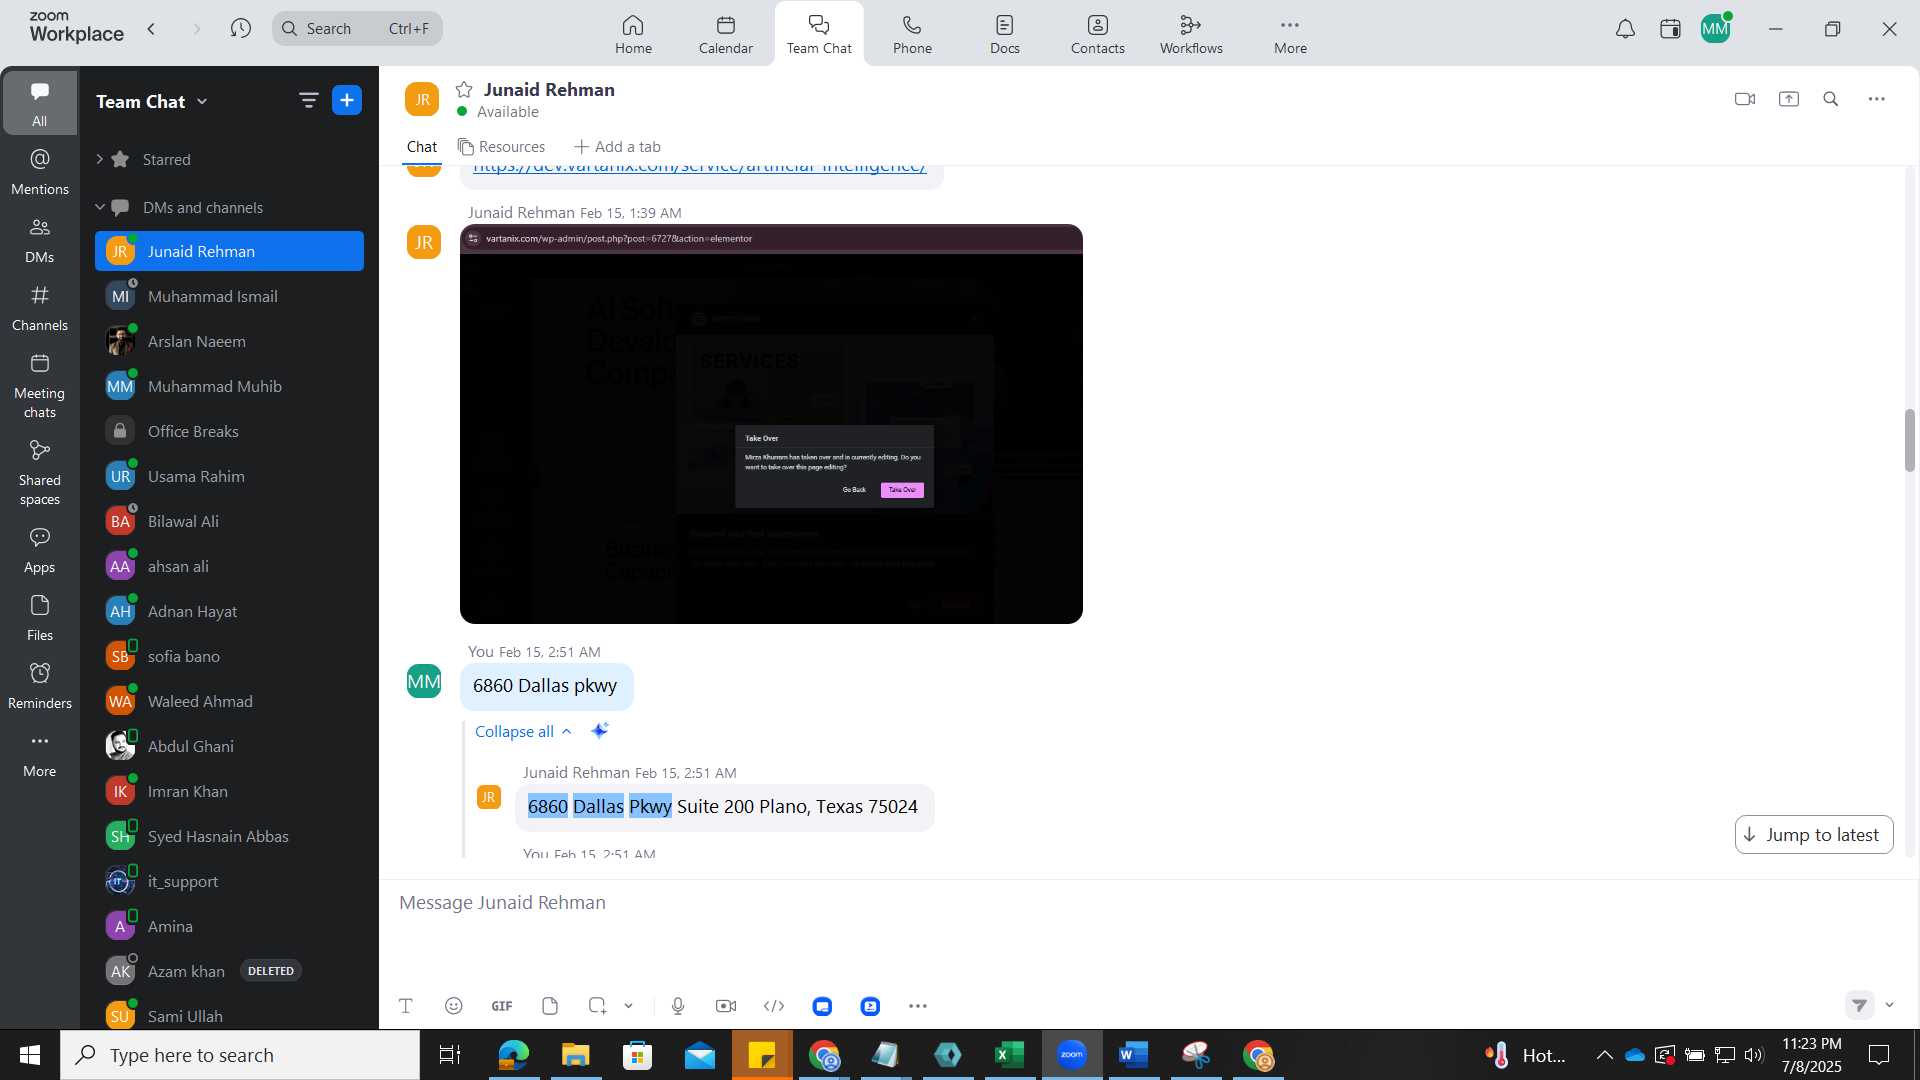Open the Channels sidebar section
Screen dimensions: 1920x1080
[40, 308]
